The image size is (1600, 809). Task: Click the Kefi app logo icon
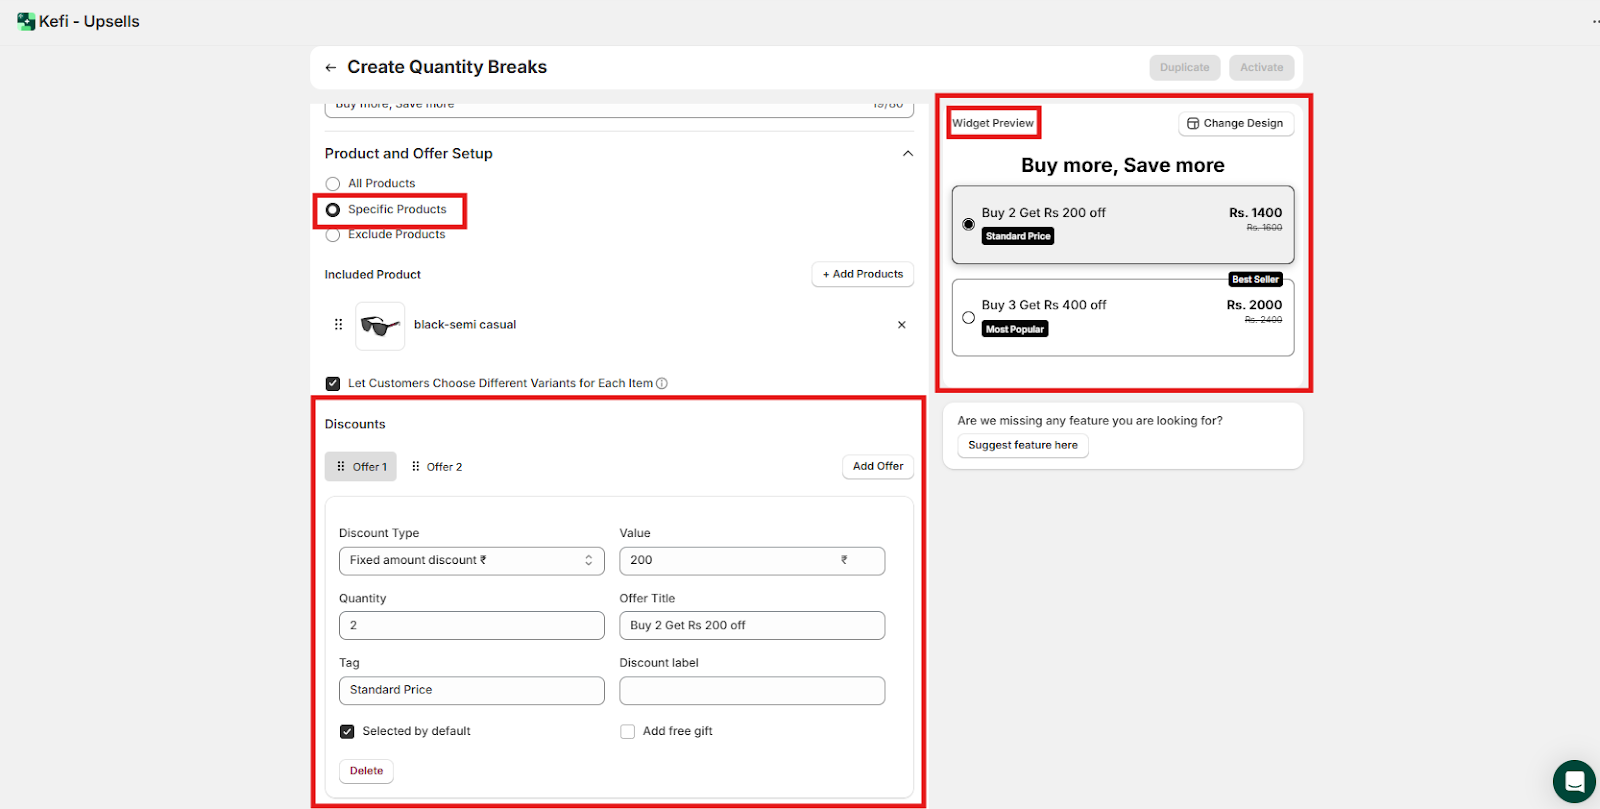26,21
